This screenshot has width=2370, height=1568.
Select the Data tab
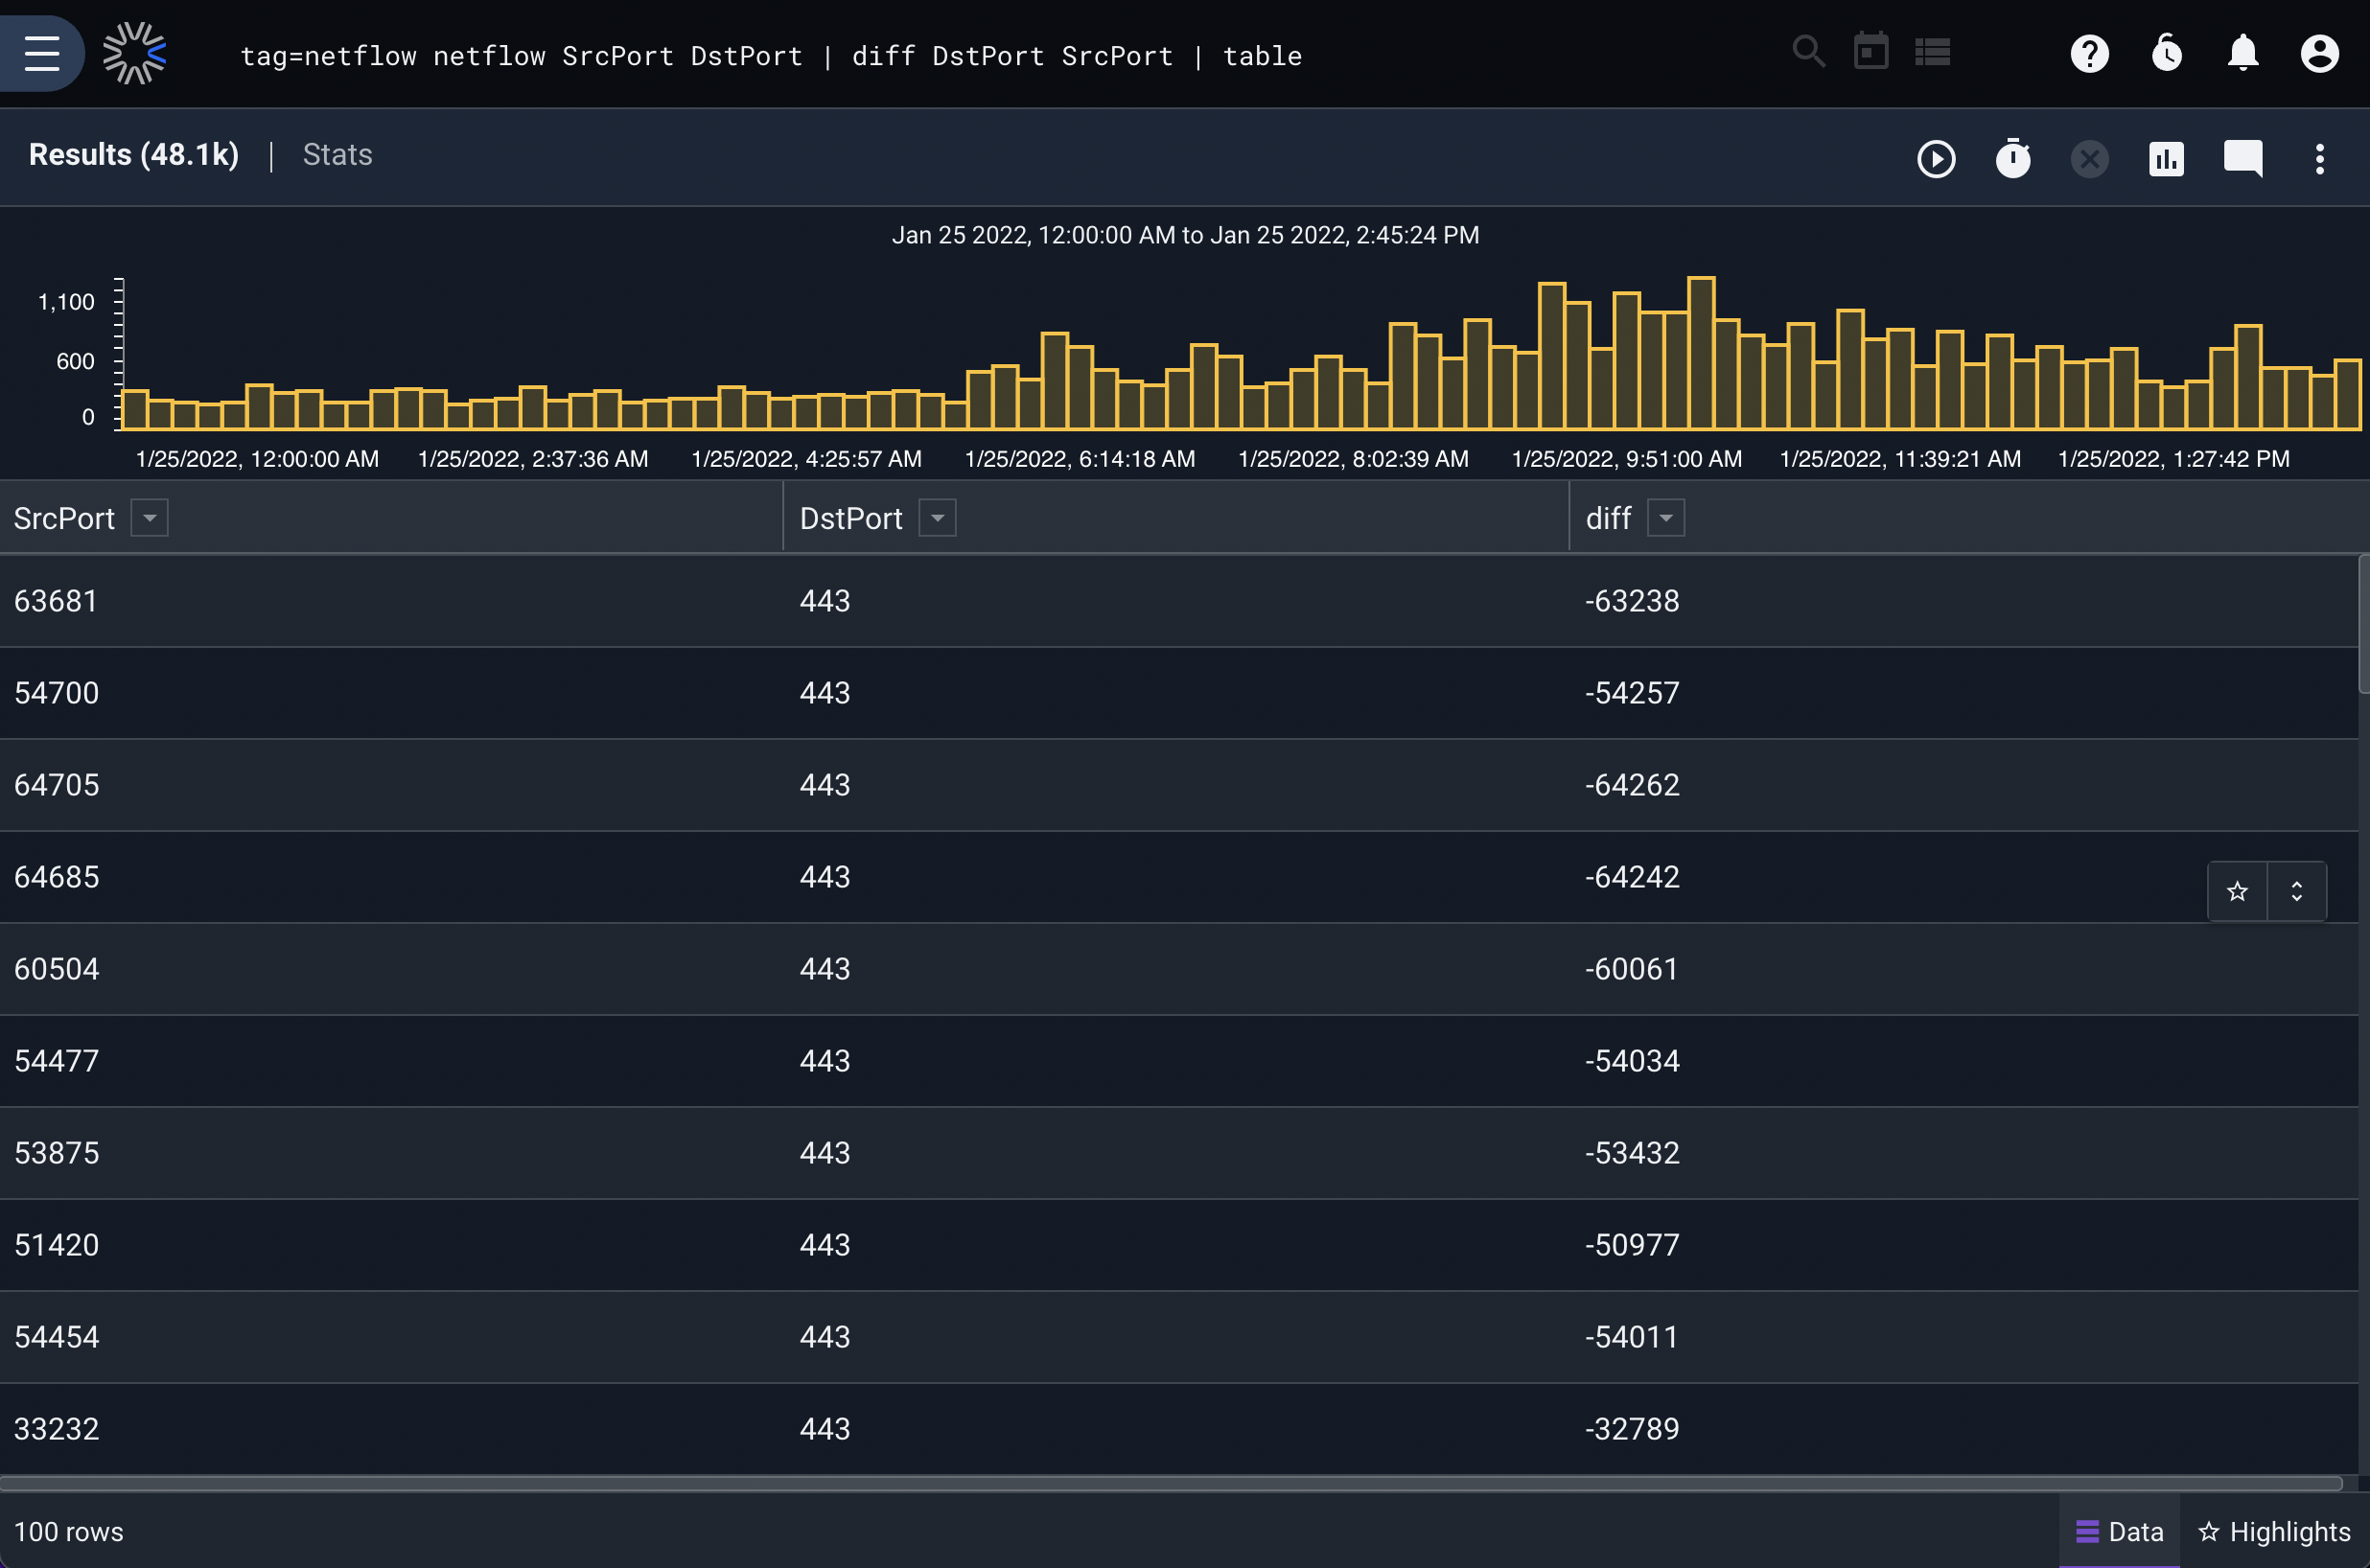coord(2119,1532)
